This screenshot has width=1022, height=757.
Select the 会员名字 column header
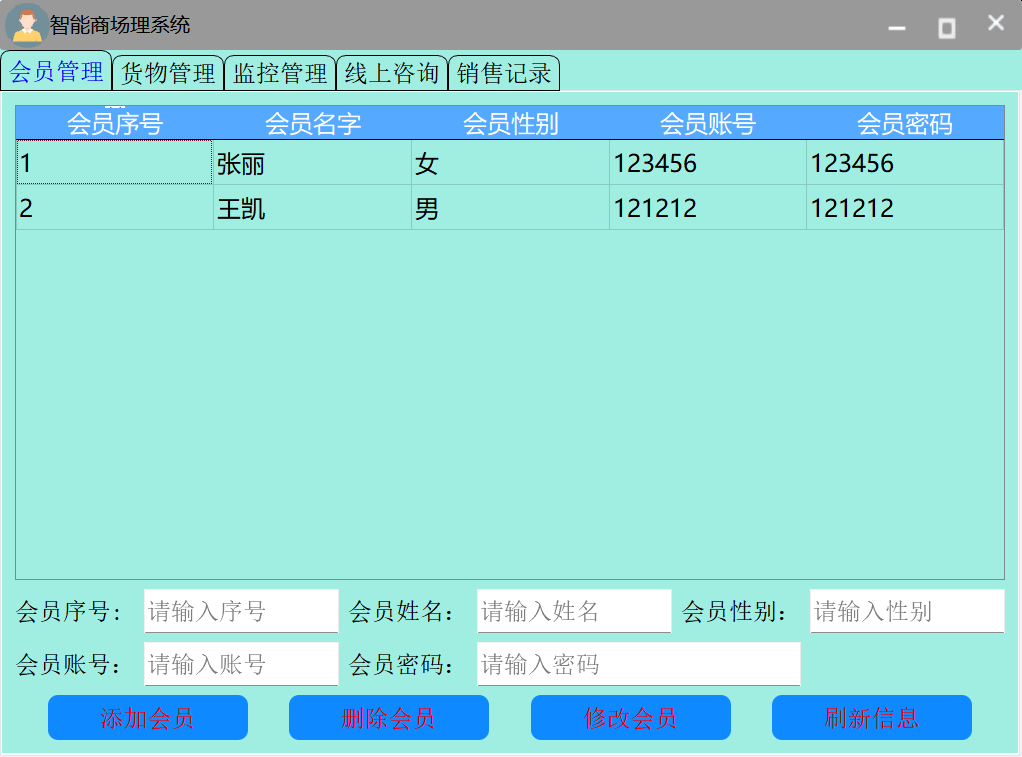coord(312,123)
